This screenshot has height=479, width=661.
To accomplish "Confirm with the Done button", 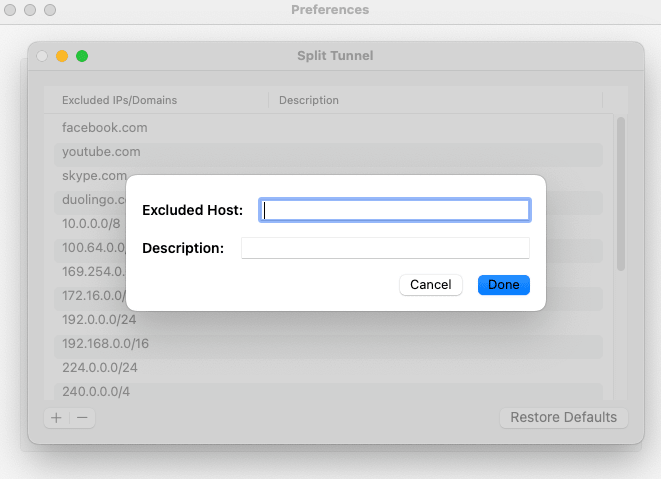I will [x=504, y=285].
